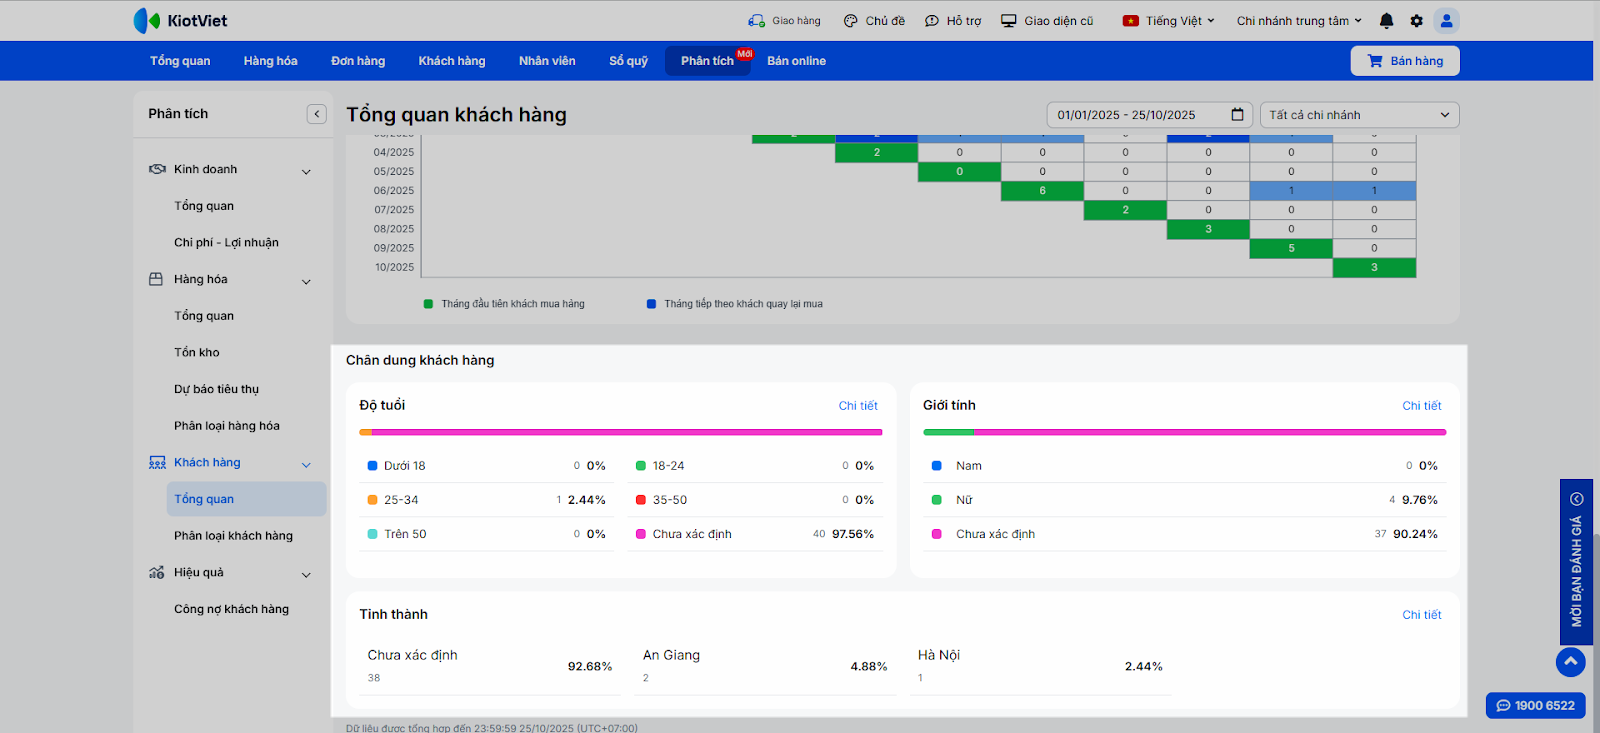Click the scroll-to-top arrow button
Viewport: 1600px width, 733px height.
pyautogui.click(x=1570, y=662)
